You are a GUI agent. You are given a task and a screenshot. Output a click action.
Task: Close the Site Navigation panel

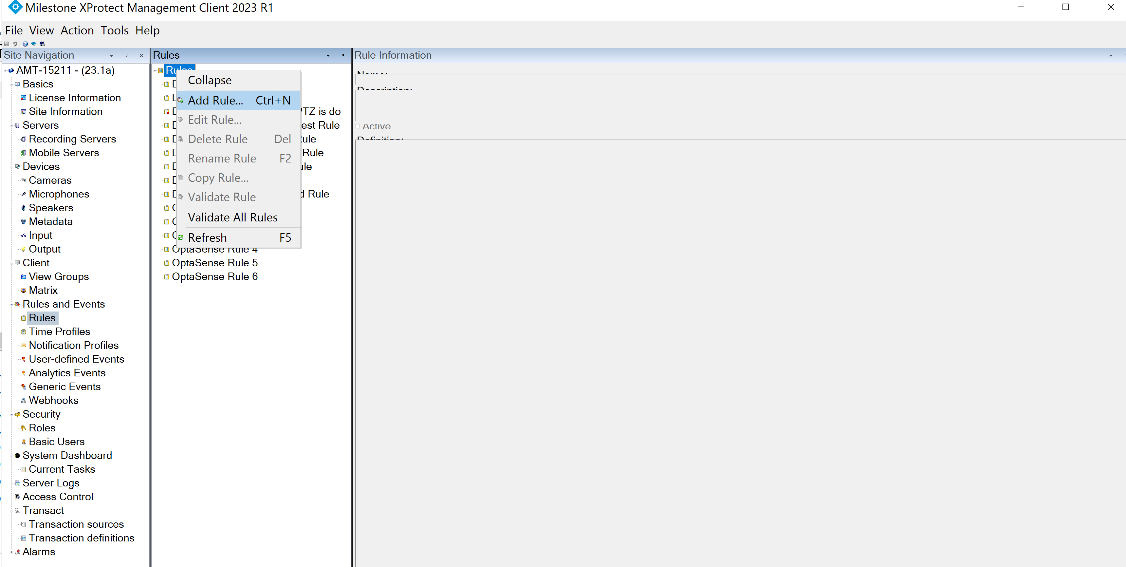tap(141, 55)
